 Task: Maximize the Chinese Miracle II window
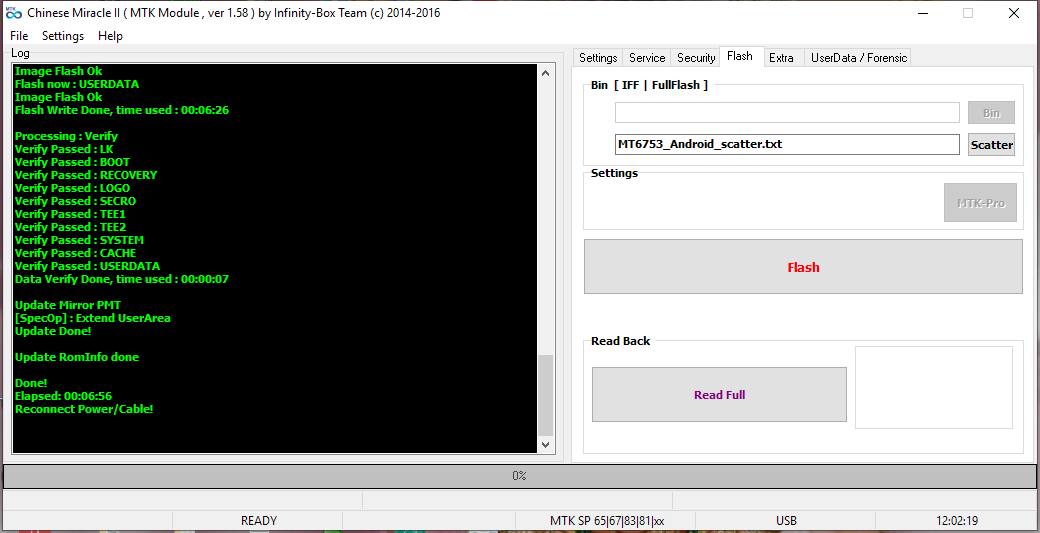point(968,13)
